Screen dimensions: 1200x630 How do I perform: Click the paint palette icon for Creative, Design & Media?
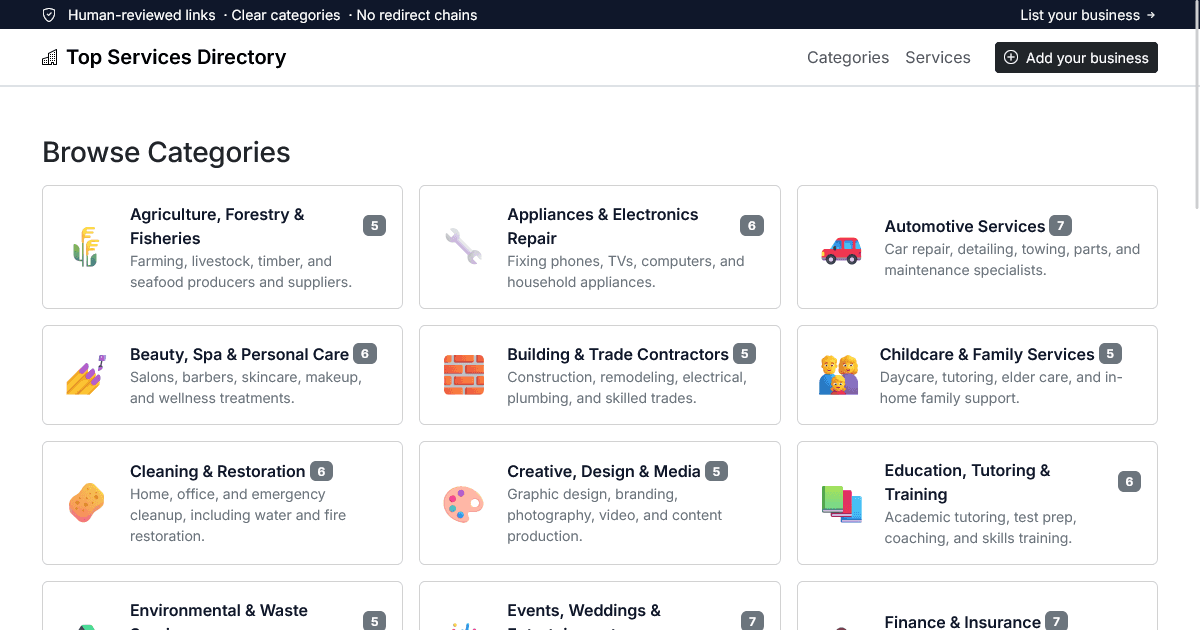463,503
